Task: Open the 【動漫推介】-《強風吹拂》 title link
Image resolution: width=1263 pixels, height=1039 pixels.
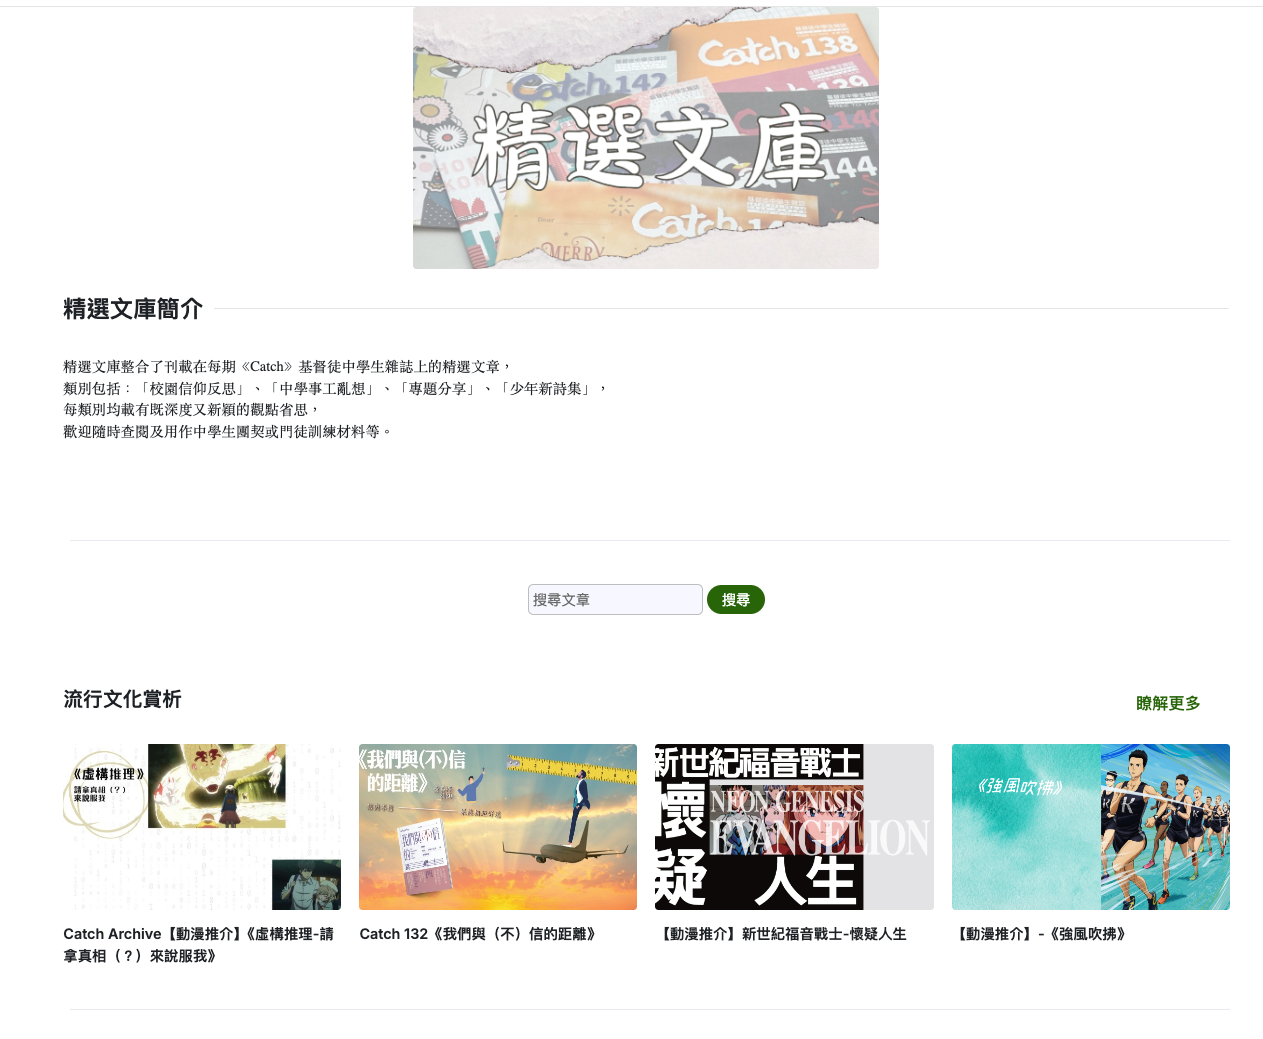Action: click(x=1040, y=934)
